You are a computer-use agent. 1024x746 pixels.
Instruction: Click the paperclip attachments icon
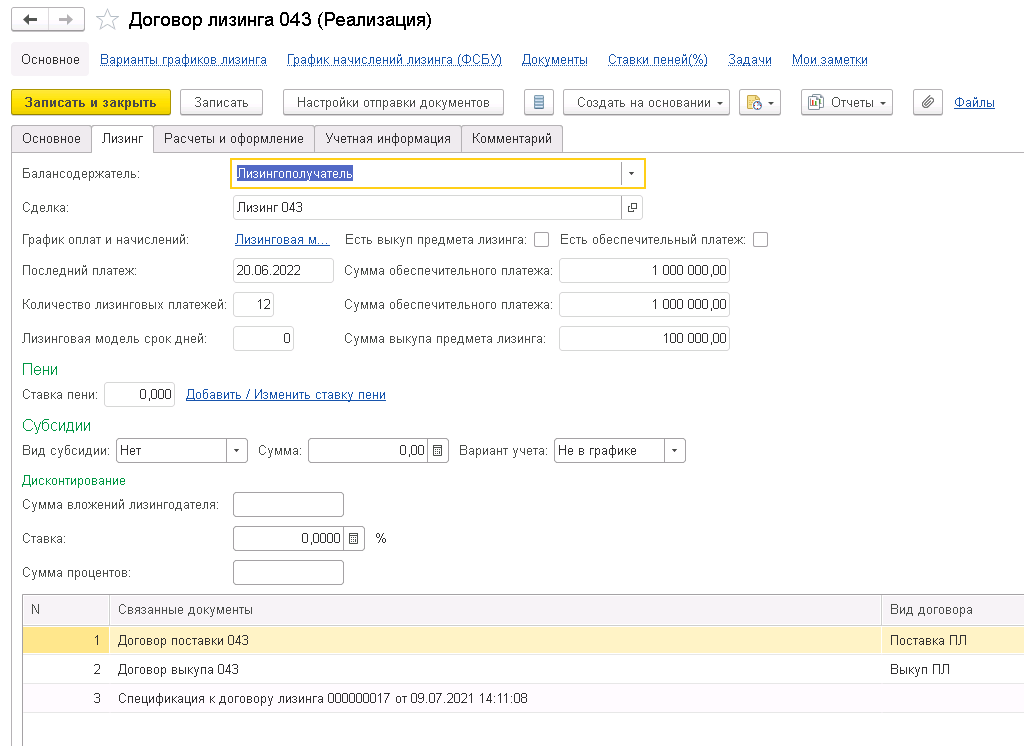927,102
